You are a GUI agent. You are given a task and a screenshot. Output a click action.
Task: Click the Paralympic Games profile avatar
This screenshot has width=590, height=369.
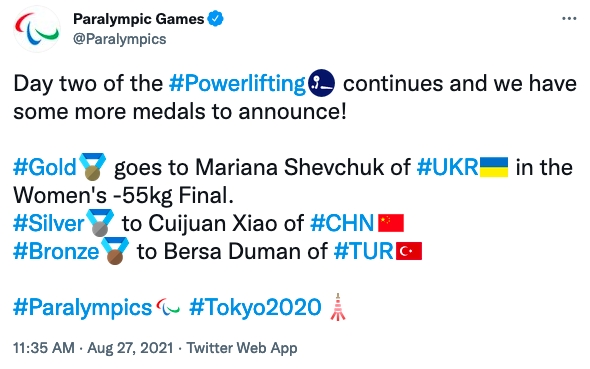36,29
